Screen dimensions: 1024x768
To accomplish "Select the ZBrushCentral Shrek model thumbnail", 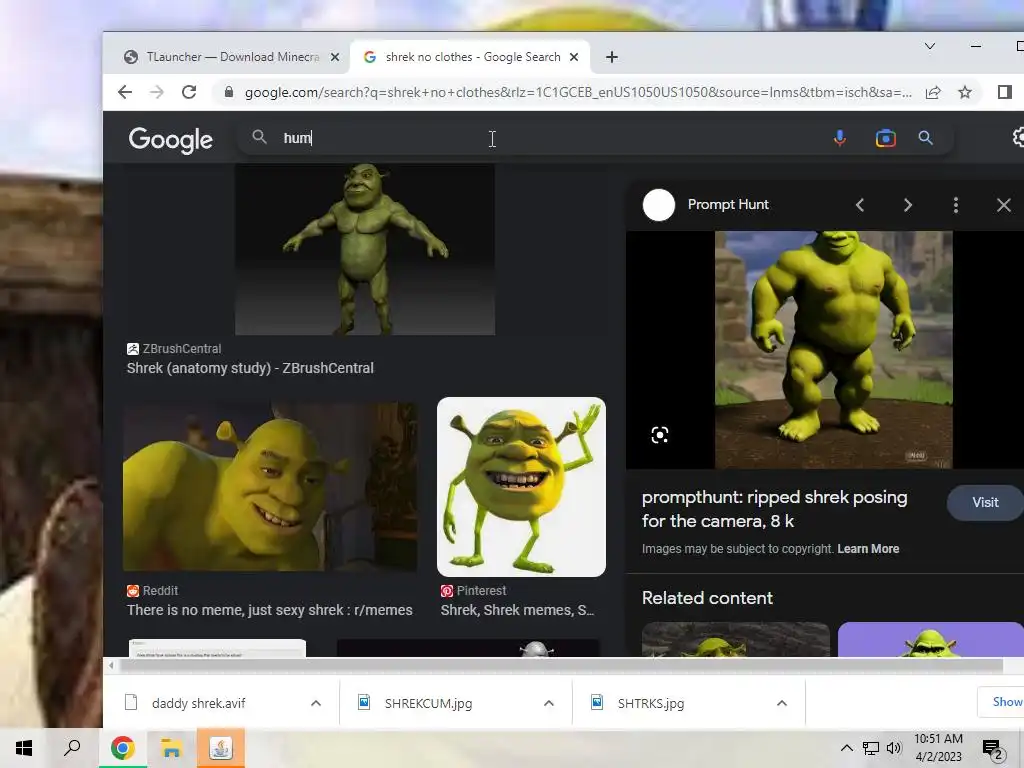I will (365, 249).
